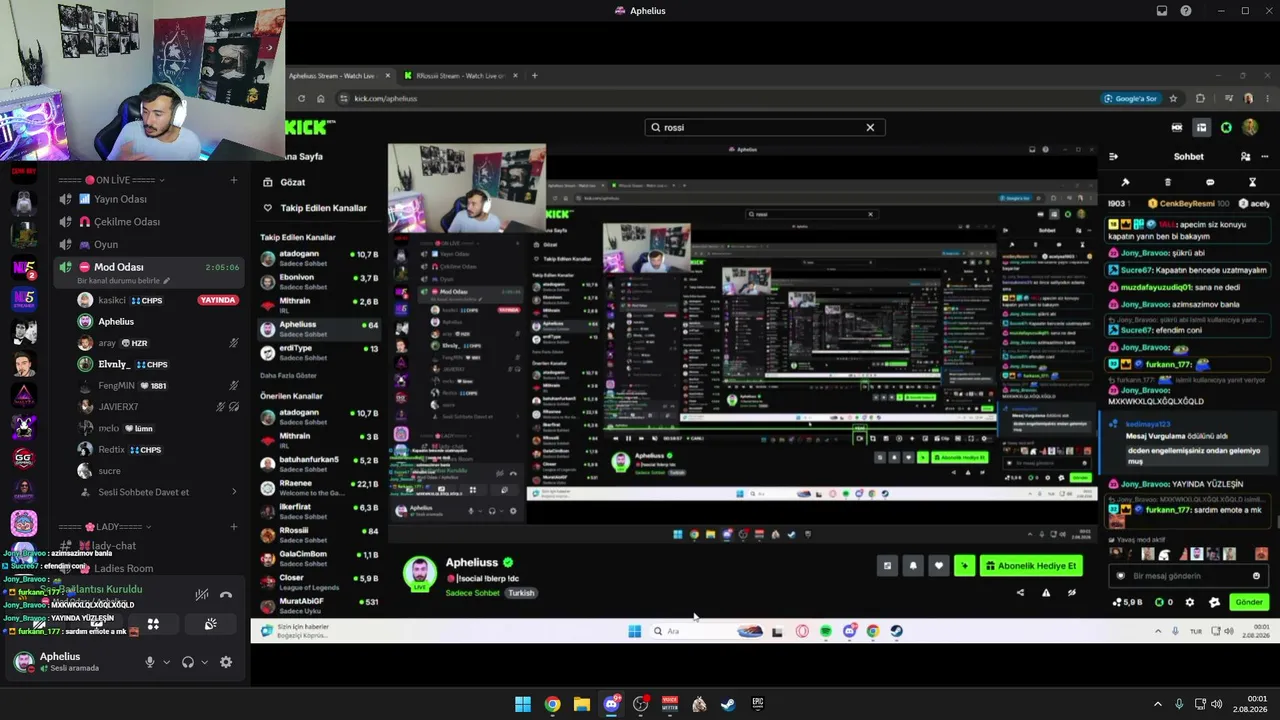This screenshot has width=1280, height=720.
Task: Open headphone output options arrow
Action: [x=205, y=662]
